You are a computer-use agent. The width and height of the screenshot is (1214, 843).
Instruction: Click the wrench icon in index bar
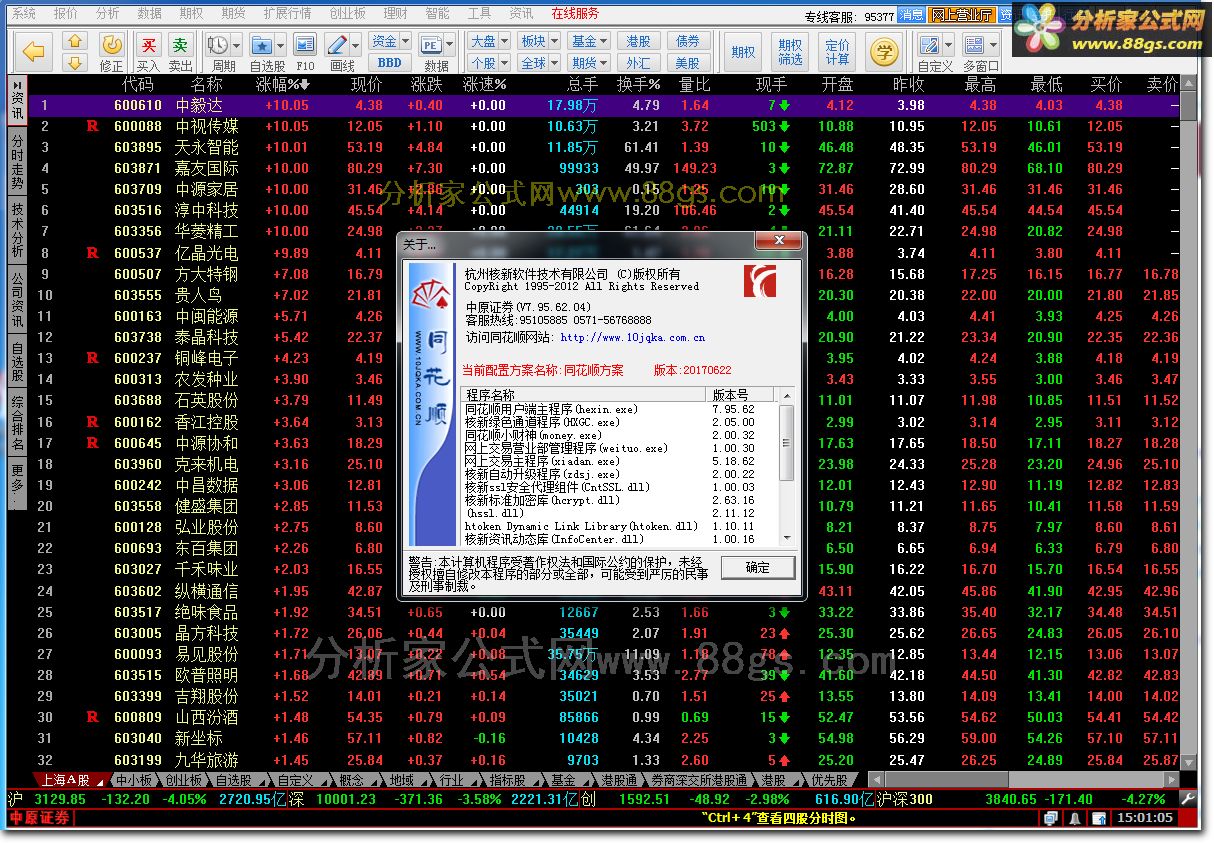(x=1188, y=799)
